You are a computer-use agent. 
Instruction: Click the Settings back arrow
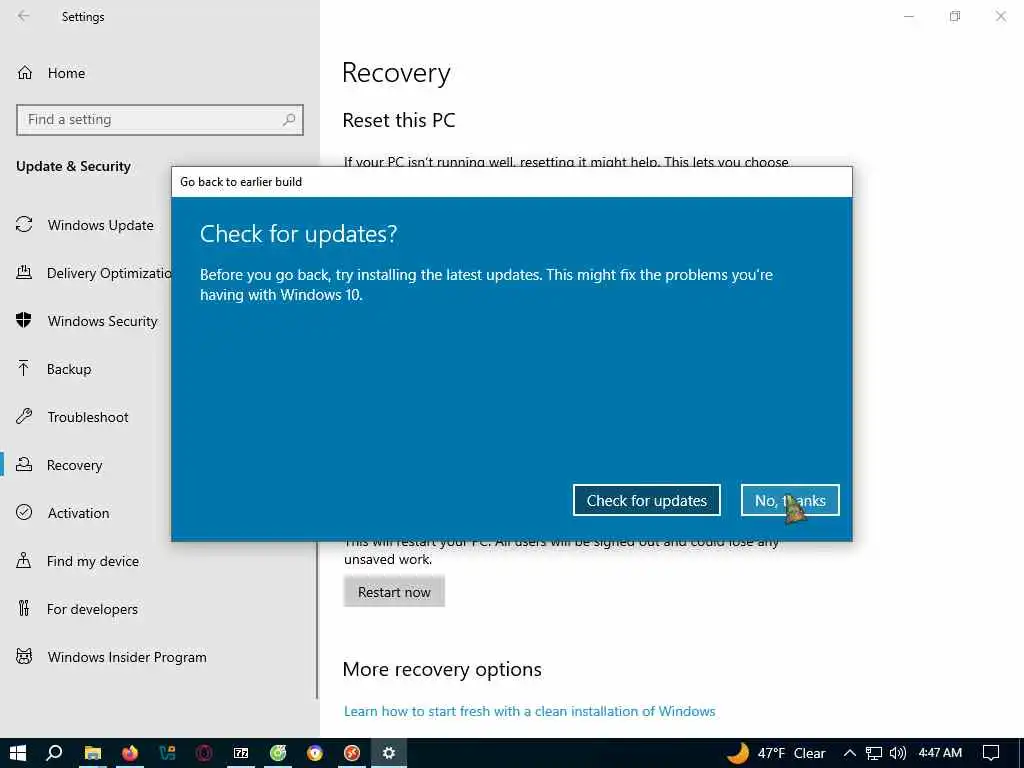click(24, 16)
